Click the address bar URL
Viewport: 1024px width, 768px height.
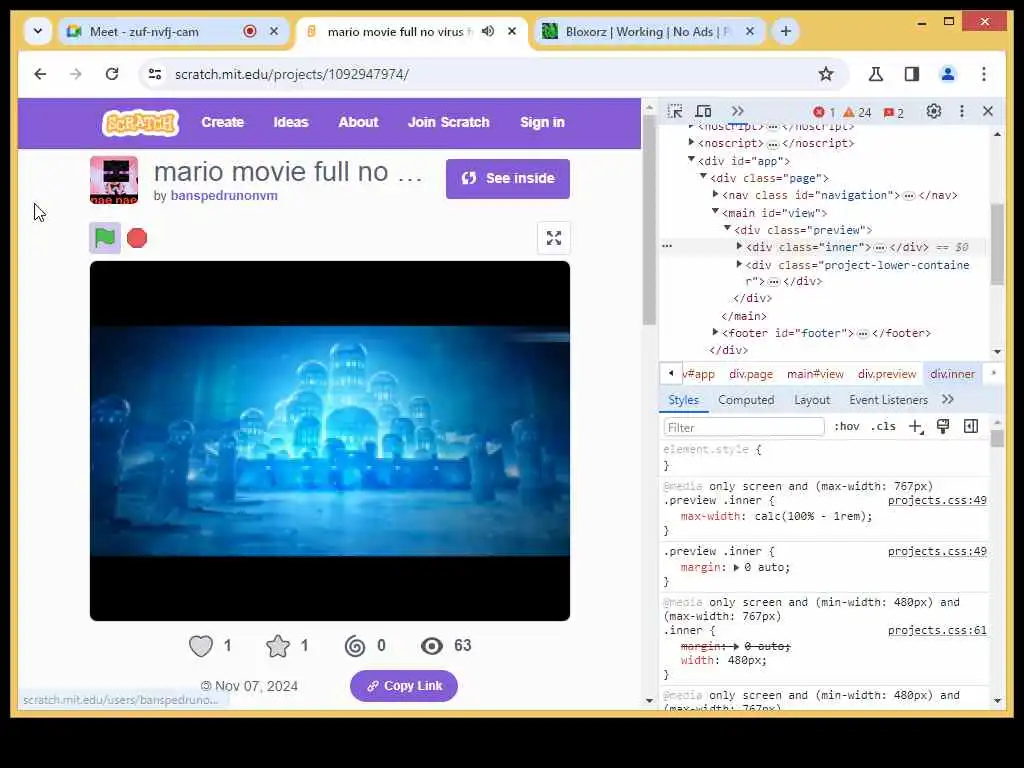292,74
